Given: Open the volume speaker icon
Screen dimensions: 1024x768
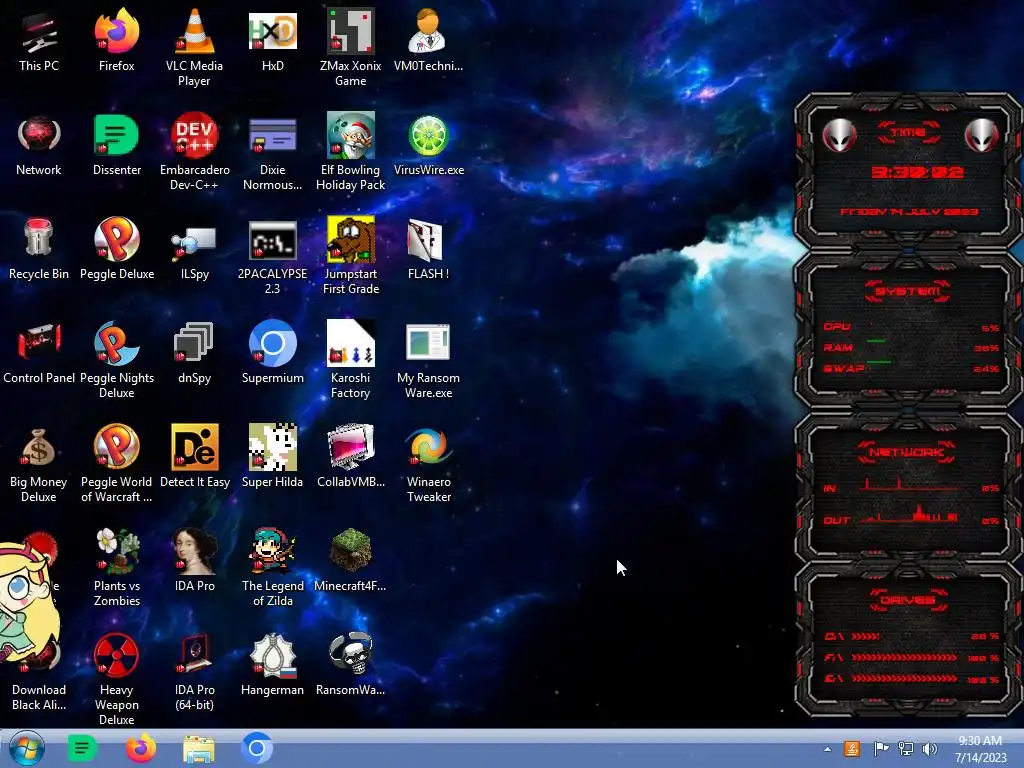Looking at the screenshot, I should click(x=929, y=748).
